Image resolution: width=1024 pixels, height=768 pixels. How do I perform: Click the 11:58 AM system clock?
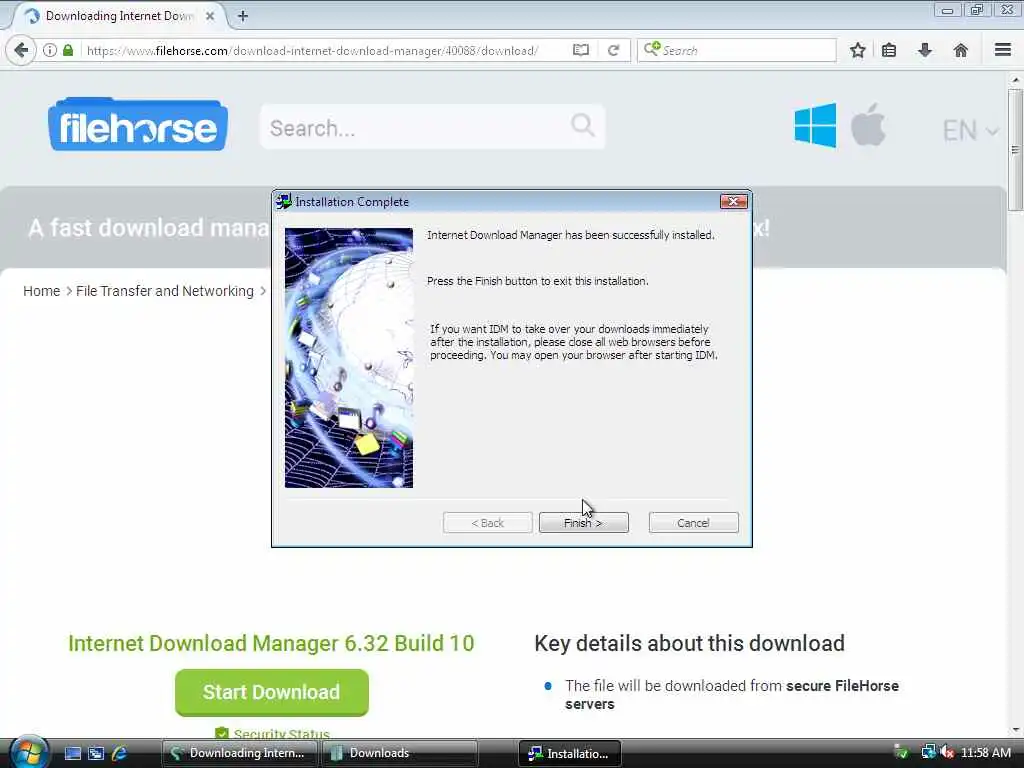(x=985, y=752)
